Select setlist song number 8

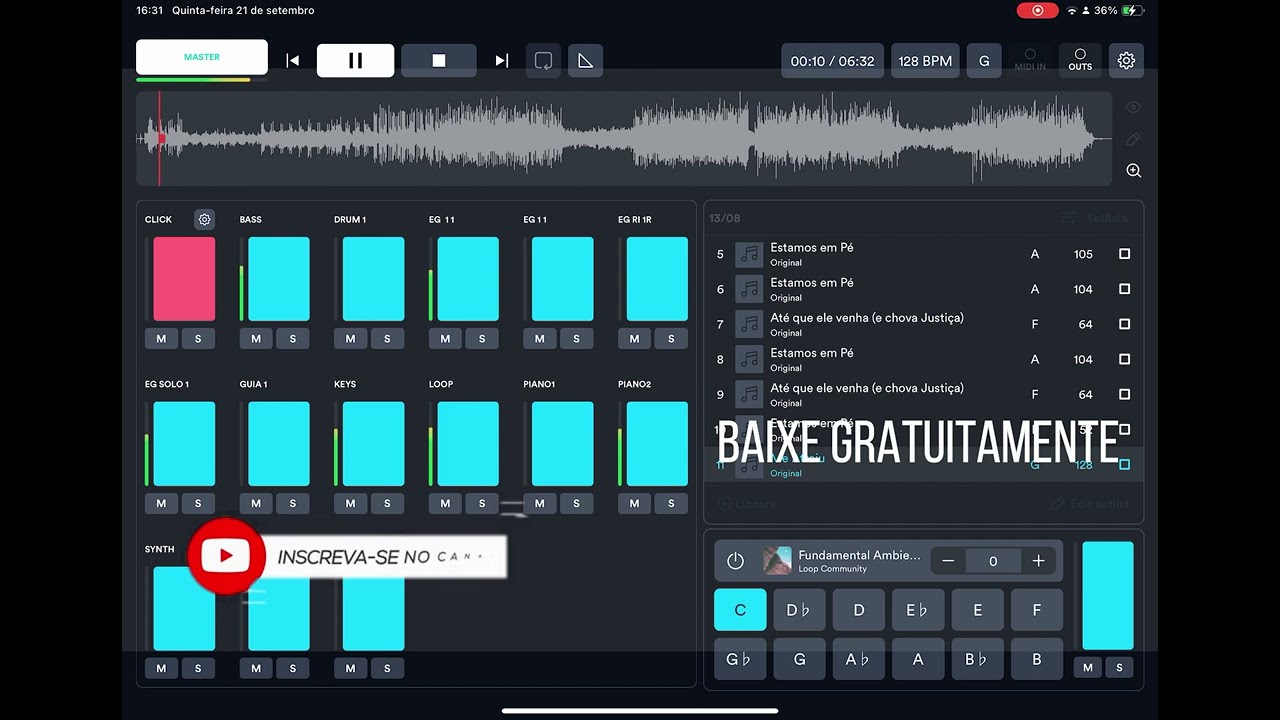click(924, 359)
